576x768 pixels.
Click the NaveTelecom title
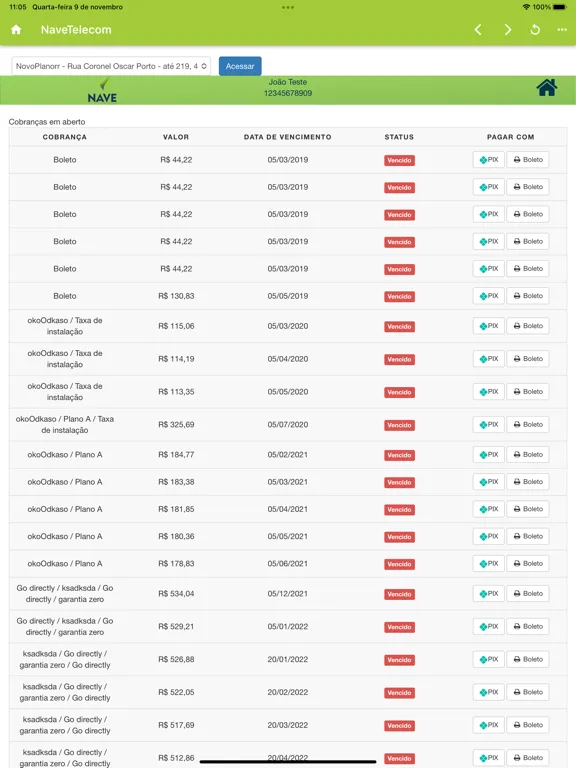76,30
